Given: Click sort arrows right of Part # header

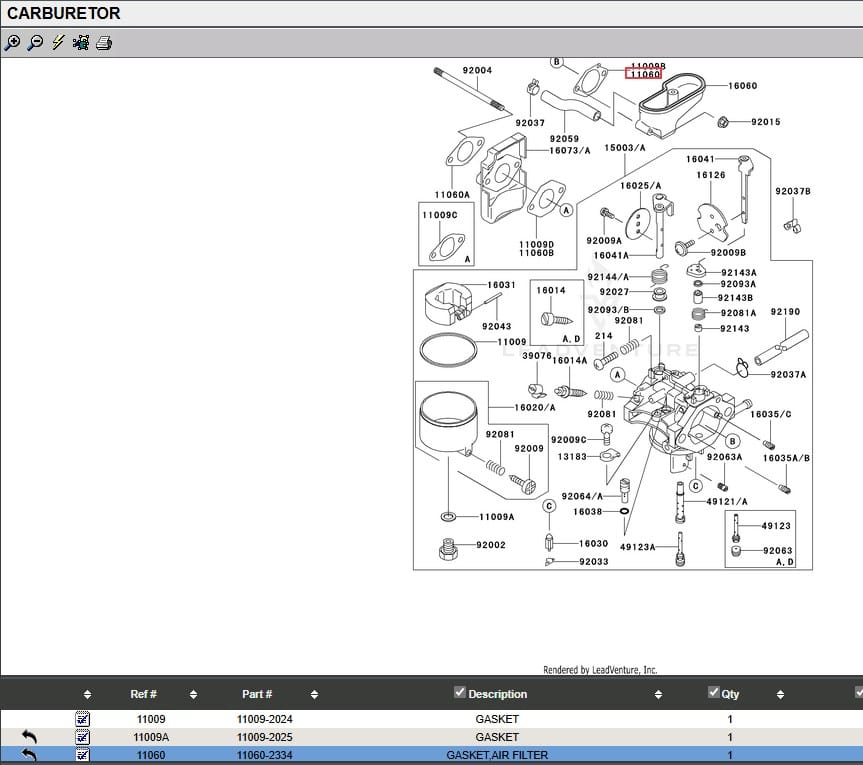Looking at the screenshot, I should click(x=314, y=695).
